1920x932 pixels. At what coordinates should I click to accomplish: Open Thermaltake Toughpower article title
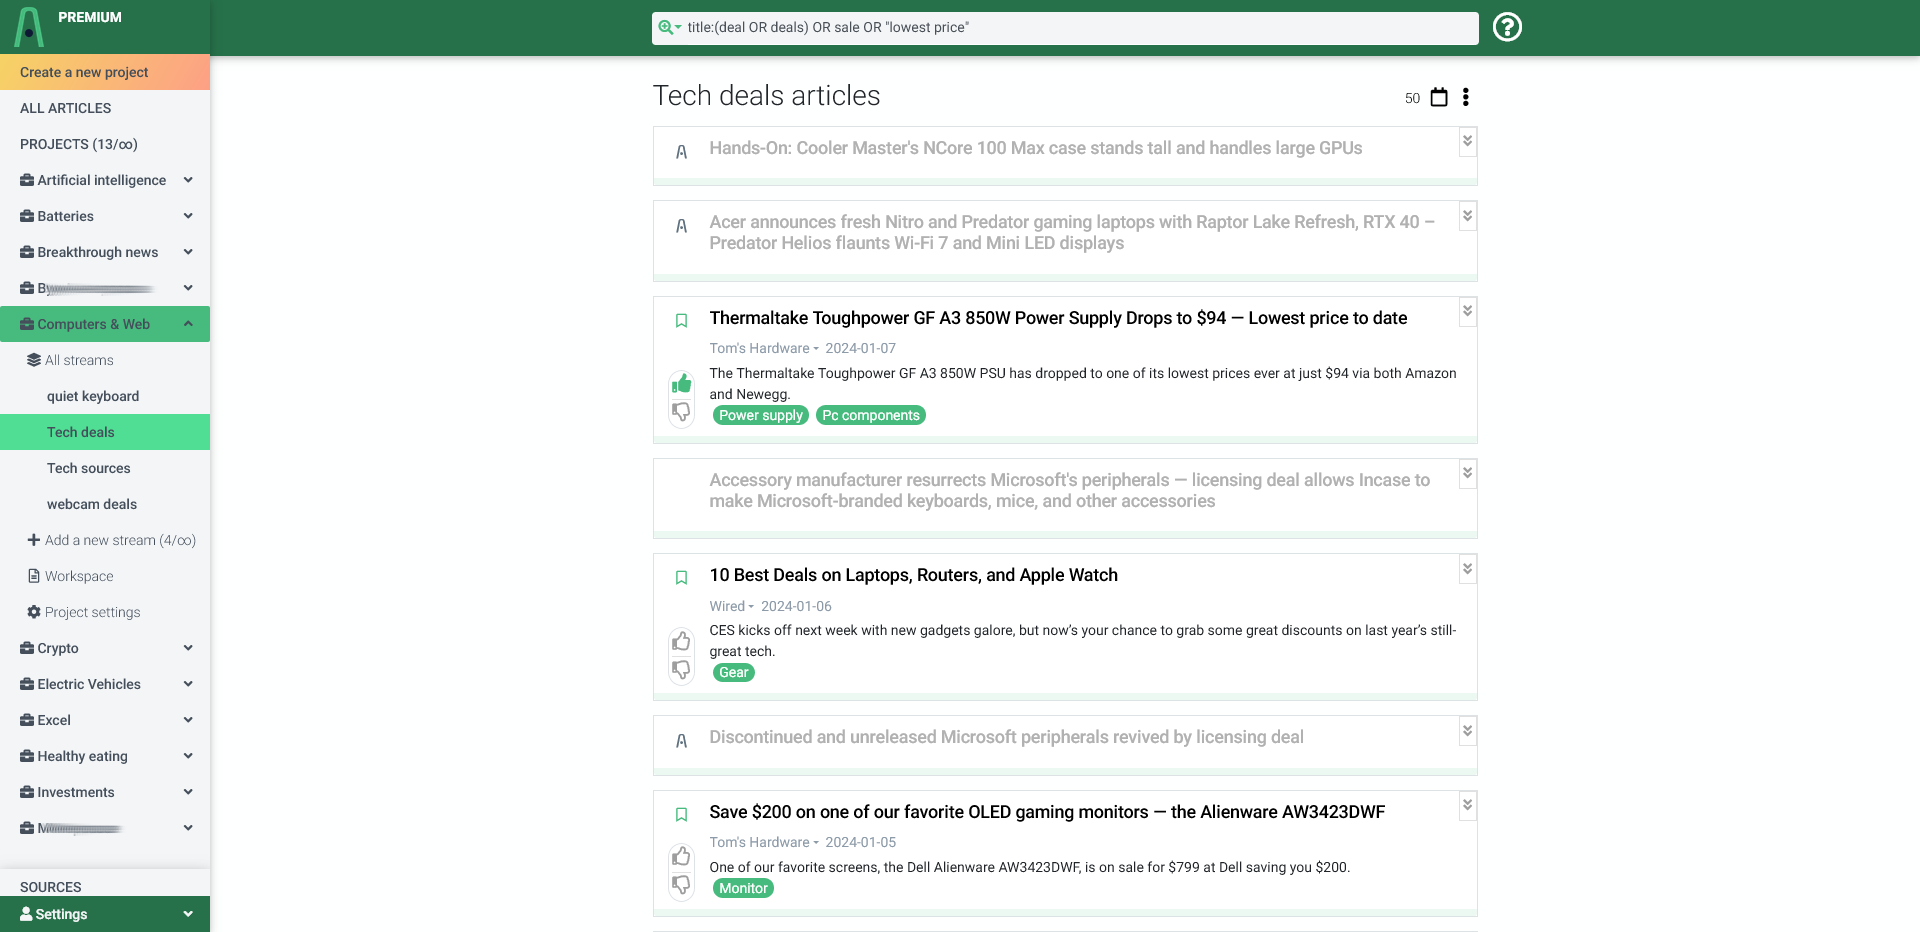click(1058, 318)
